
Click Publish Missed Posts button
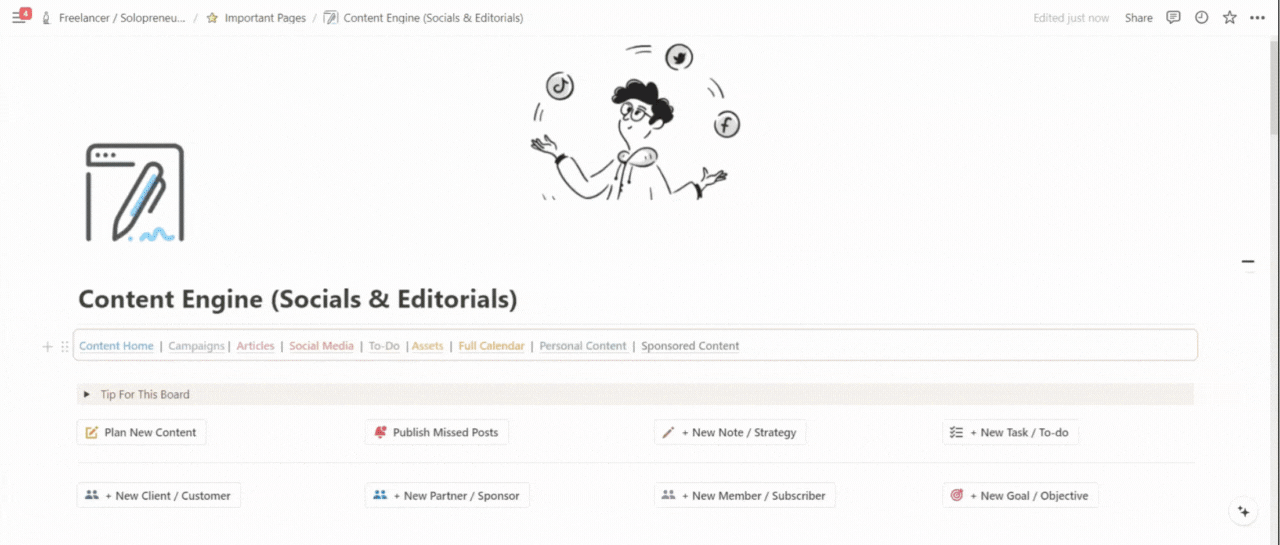[x=436, y=432]
